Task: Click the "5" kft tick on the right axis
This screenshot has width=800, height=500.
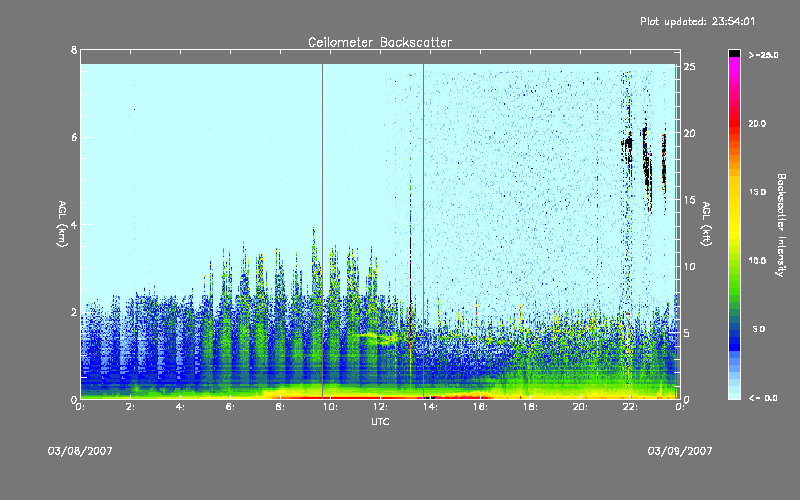Action: tap(686, 333)
